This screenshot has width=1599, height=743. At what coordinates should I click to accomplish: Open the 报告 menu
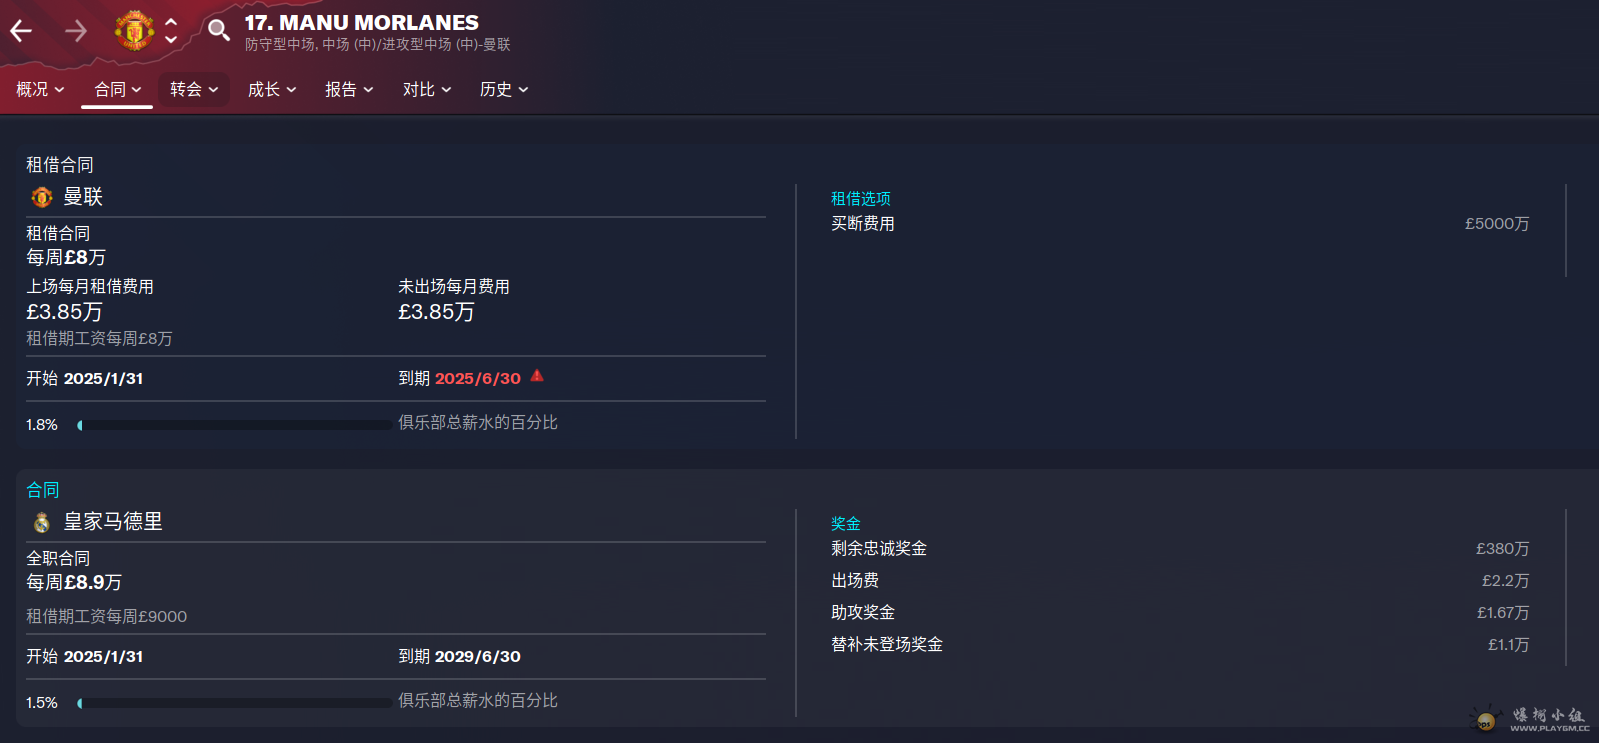pyautogui.click(x=349, y=89)
